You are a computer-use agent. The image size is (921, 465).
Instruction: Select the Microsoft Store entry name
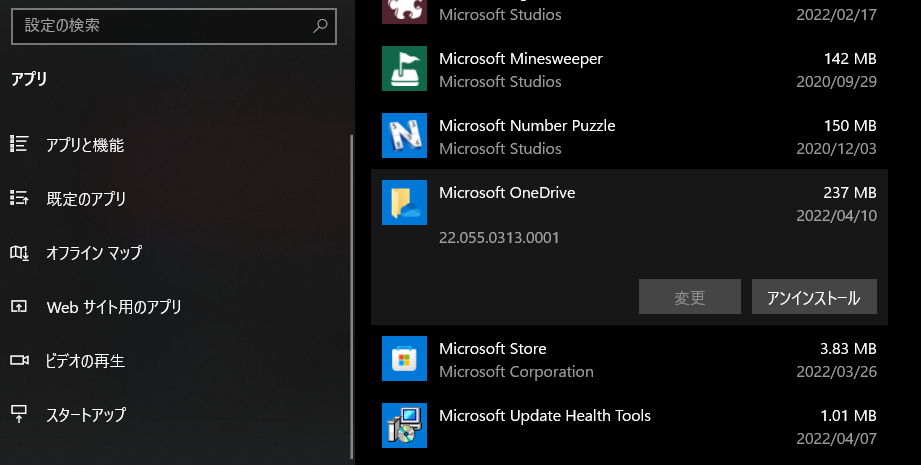pyautogui.click(x=493, y=349)
